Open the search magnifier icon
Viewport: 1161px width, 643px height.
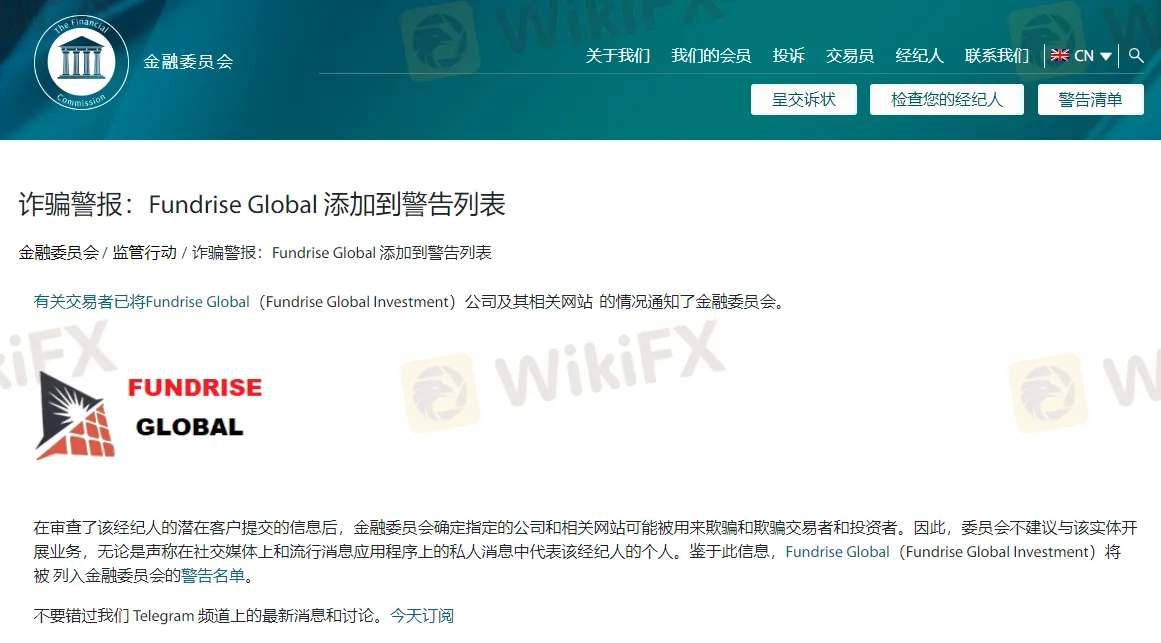[1136, 56]
